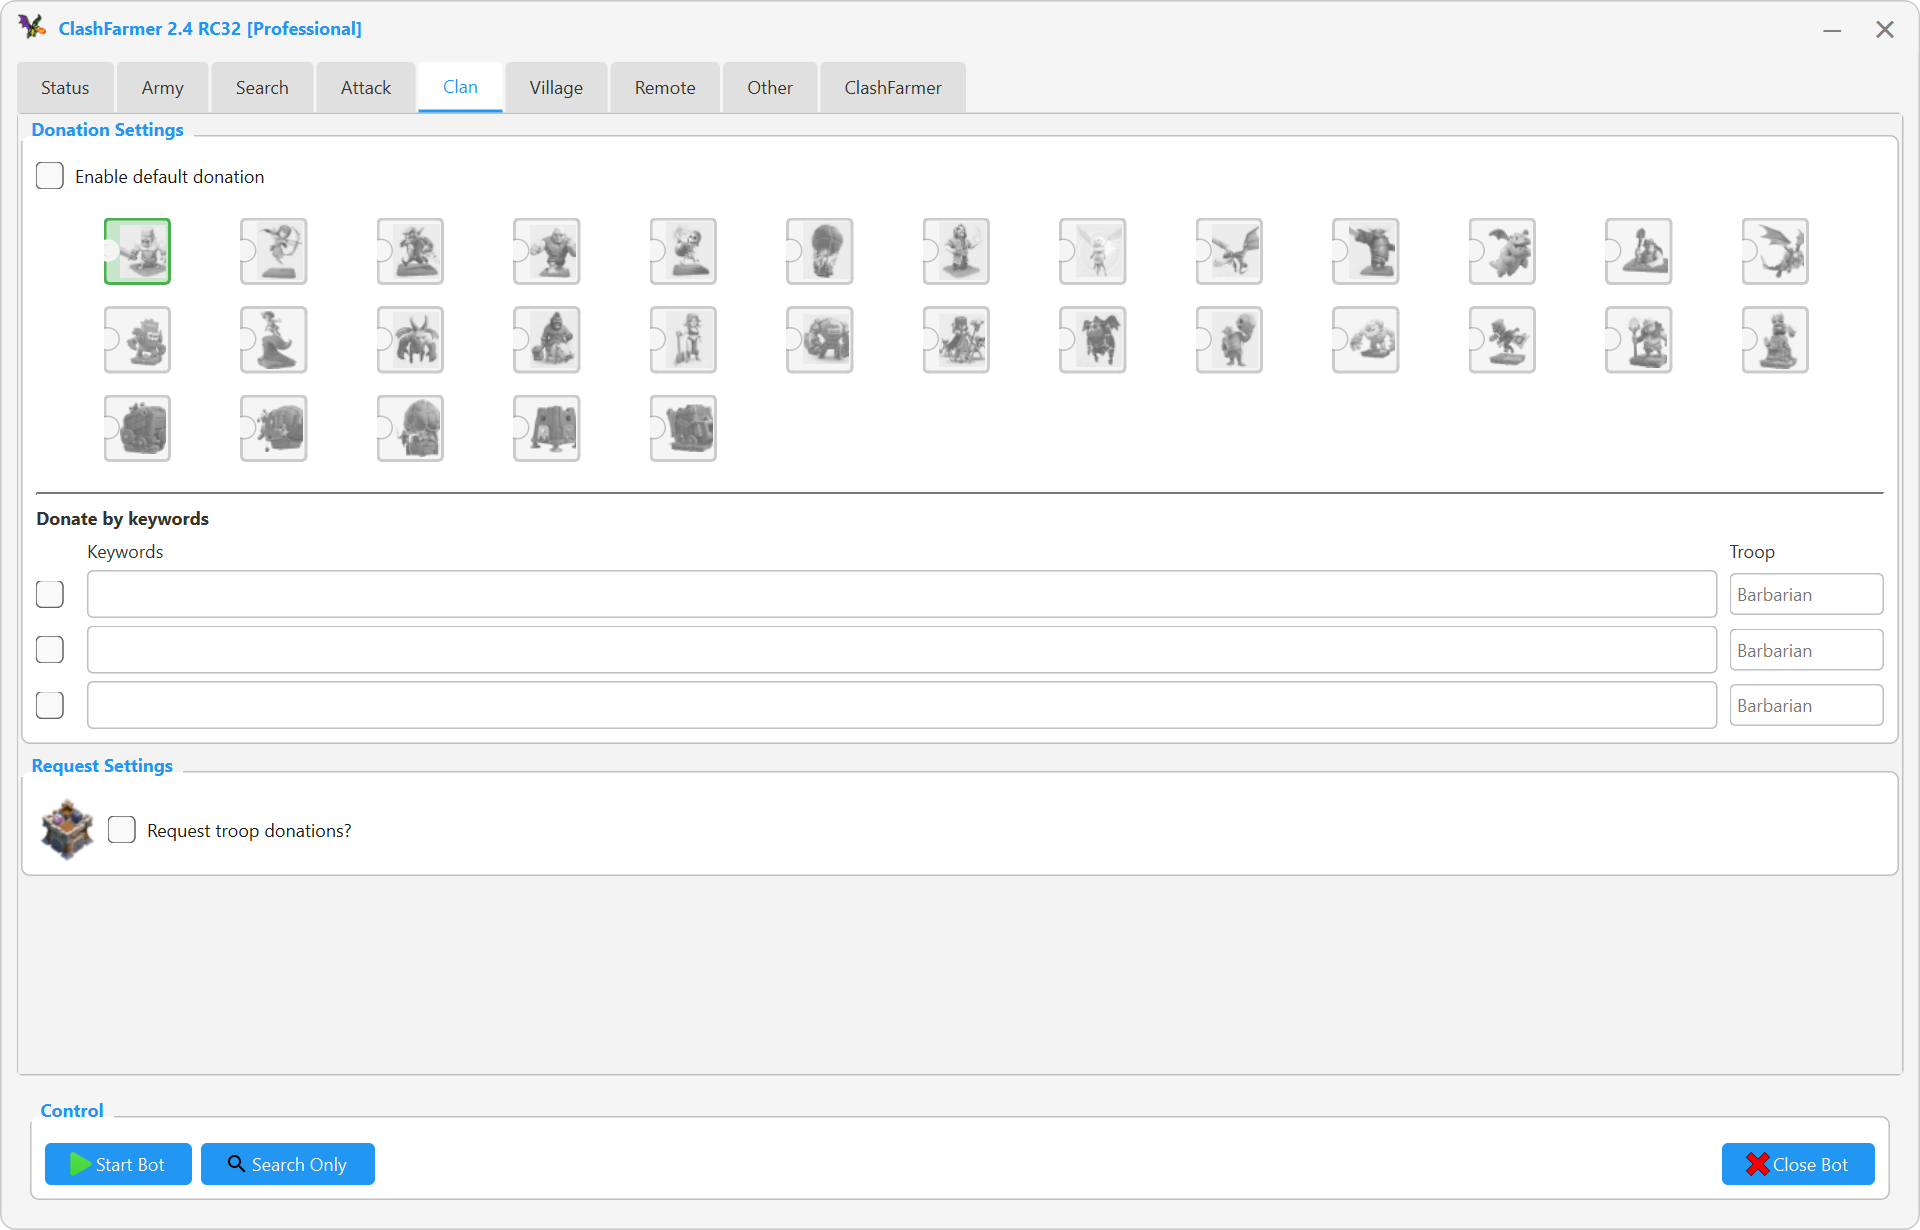Select the Bowler troop icon
Image resolution: width=1920 pixels, height=1230 pixels.
(x=1229, y=340)
